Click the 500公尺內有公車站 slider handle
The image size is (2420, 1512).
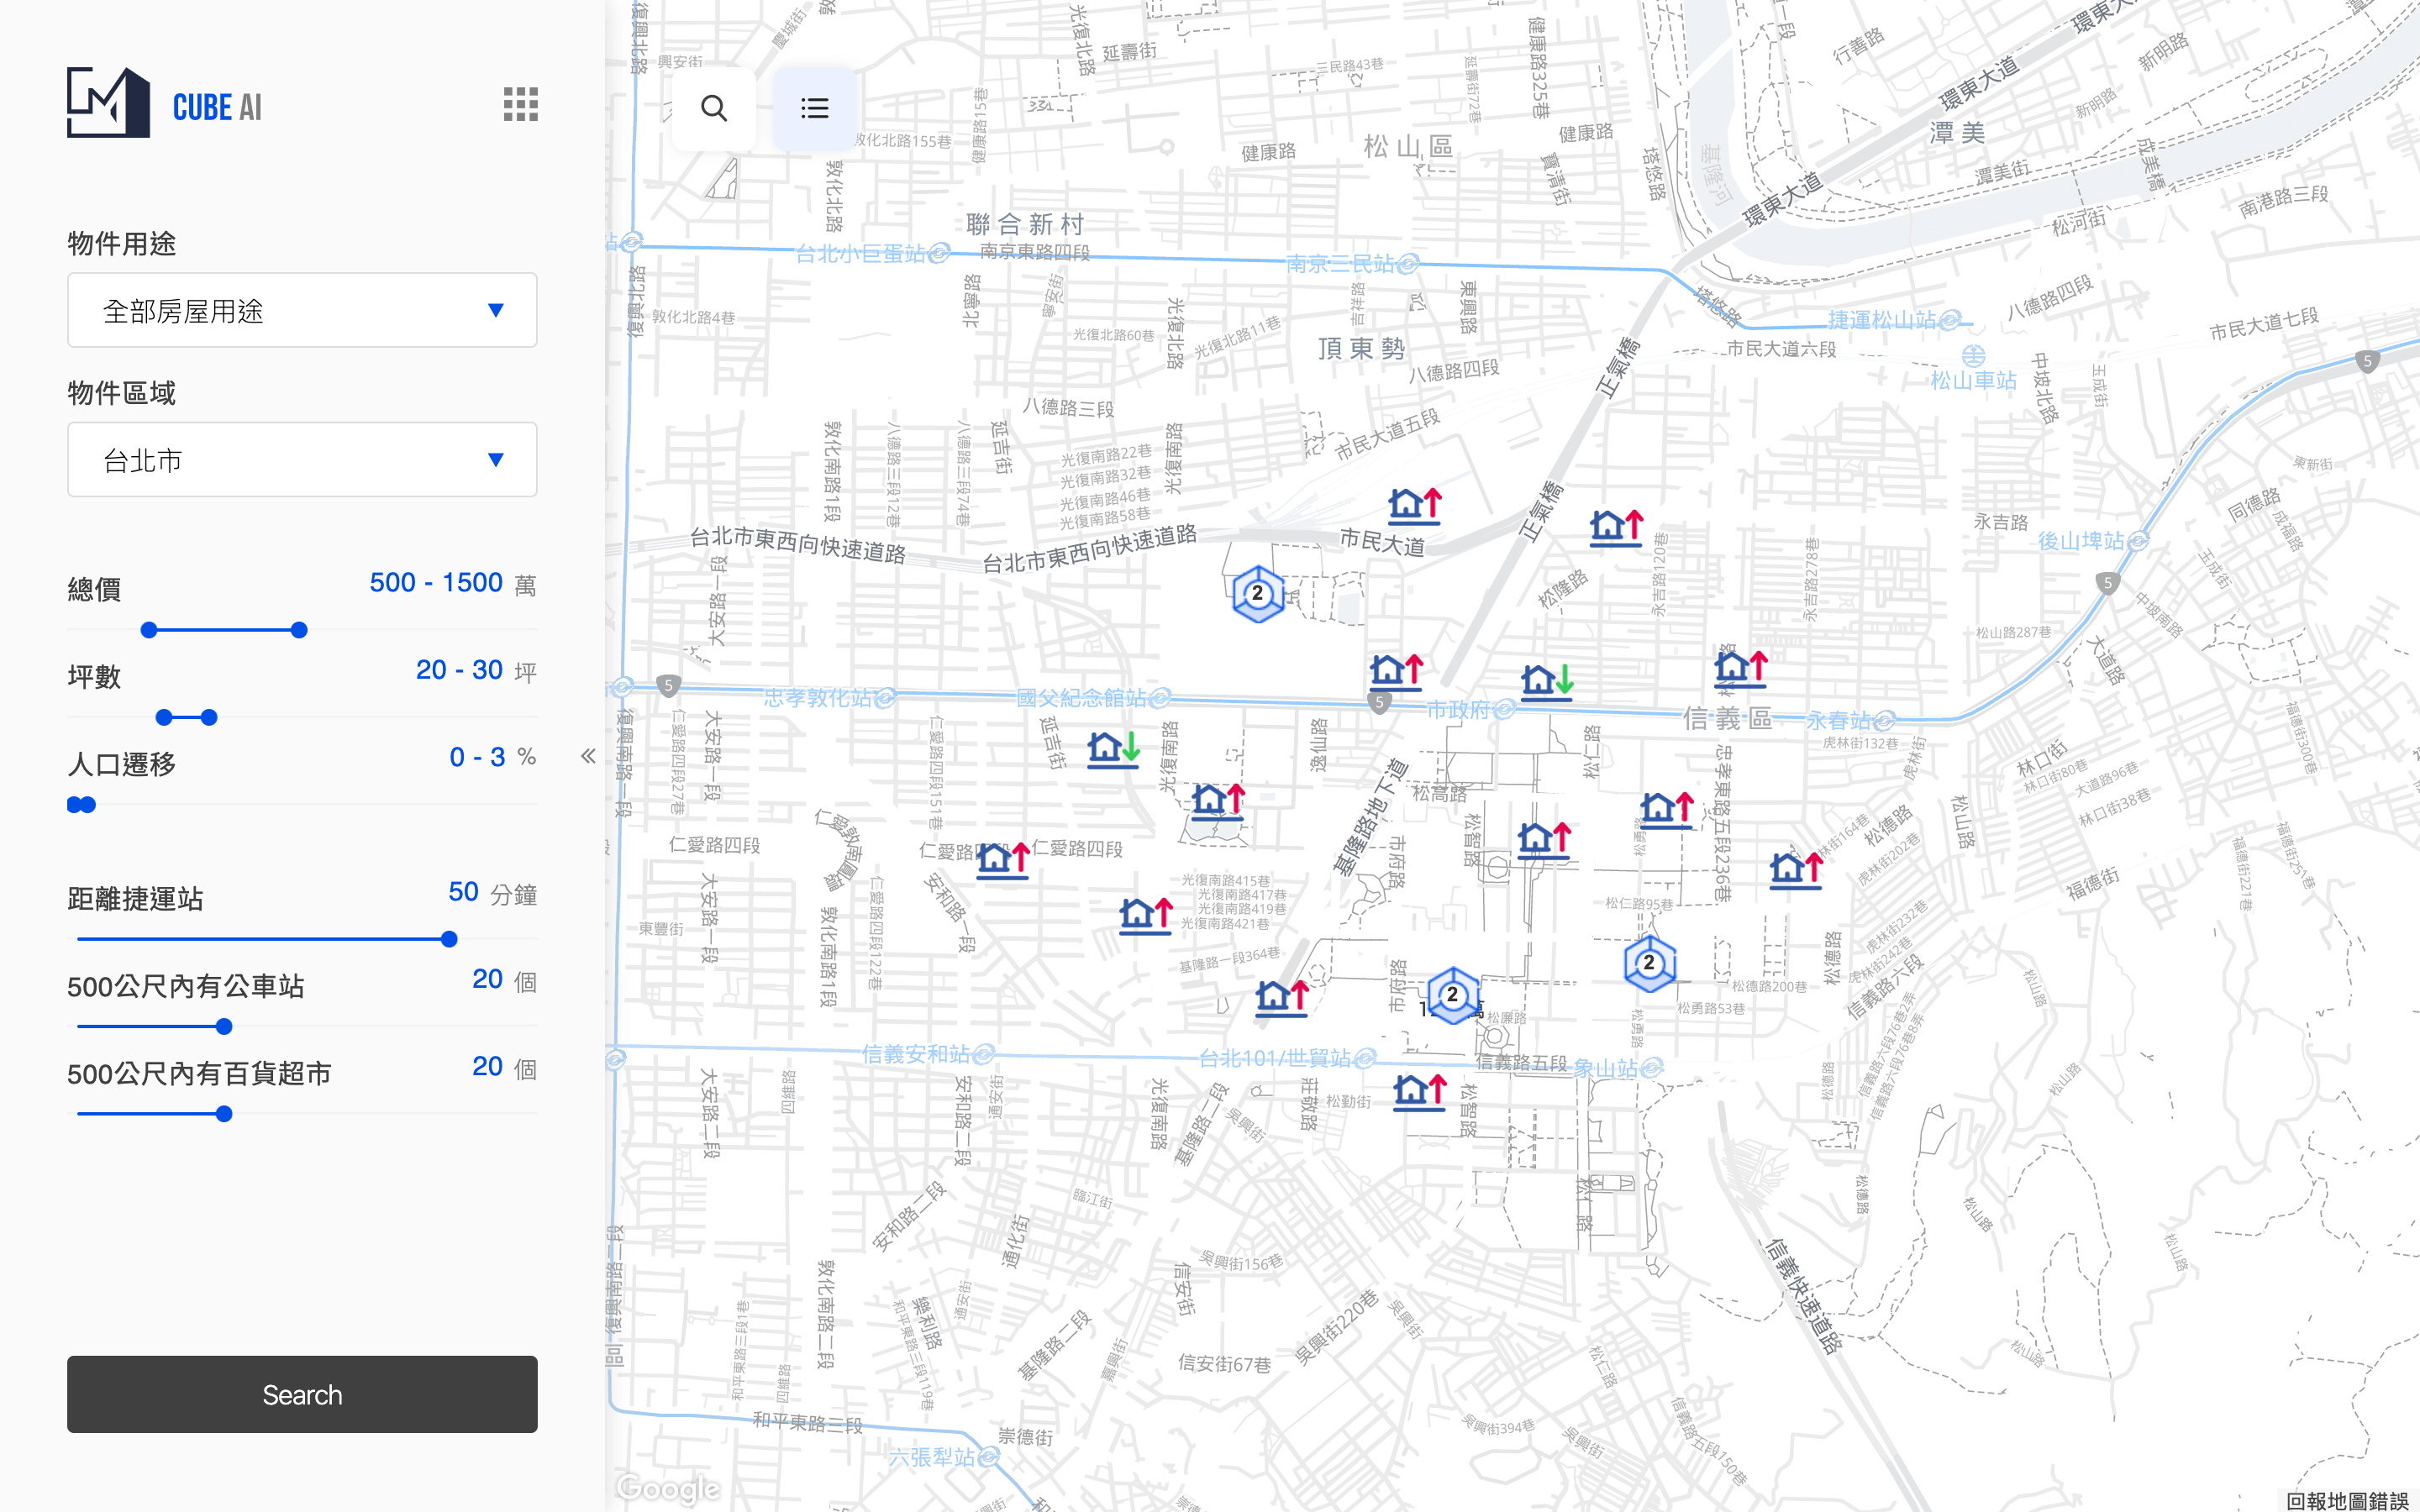(224, 1026)
